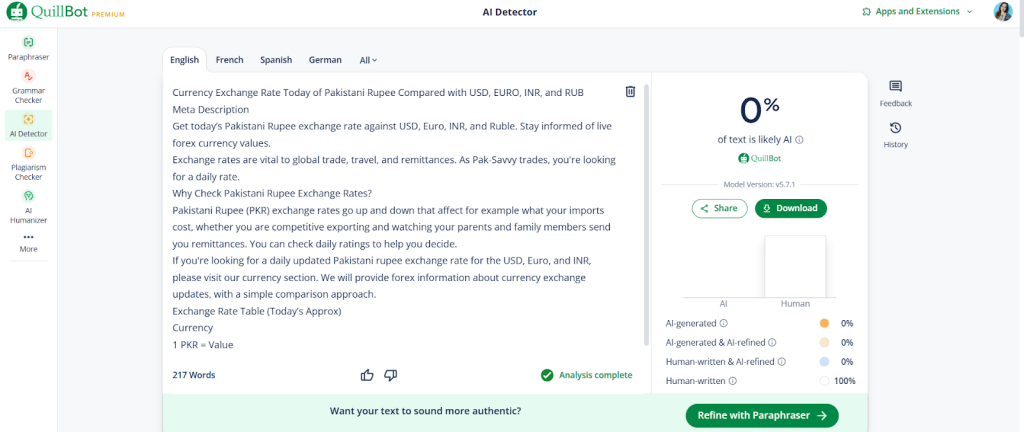
Task: Open the Paraphraser tool in sidebar
Action: (x=29, y=48)
